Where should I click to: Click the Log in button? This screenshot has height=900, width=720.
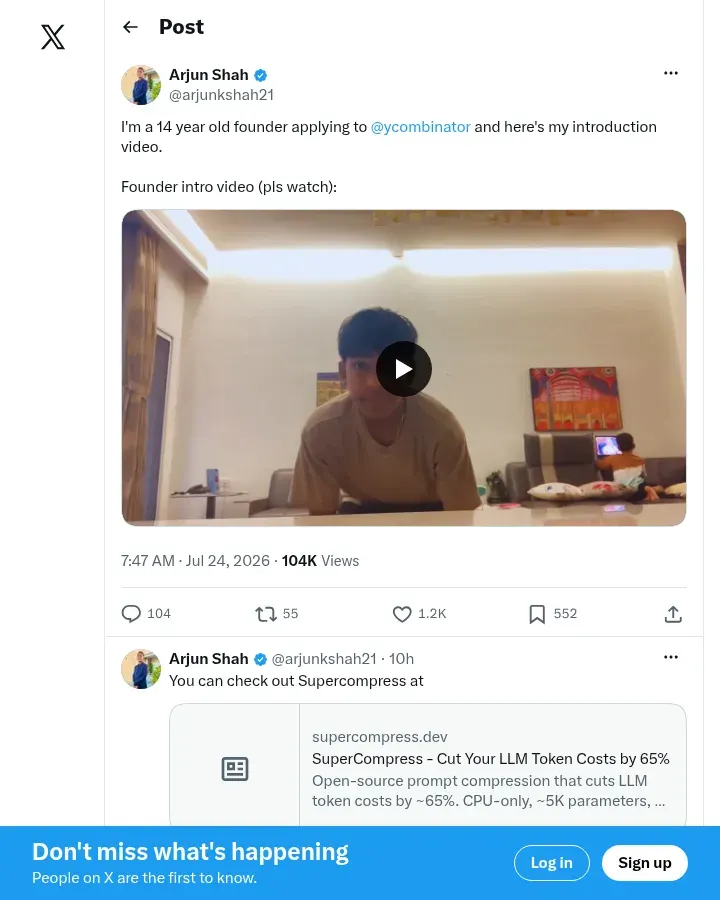[551, 863]
